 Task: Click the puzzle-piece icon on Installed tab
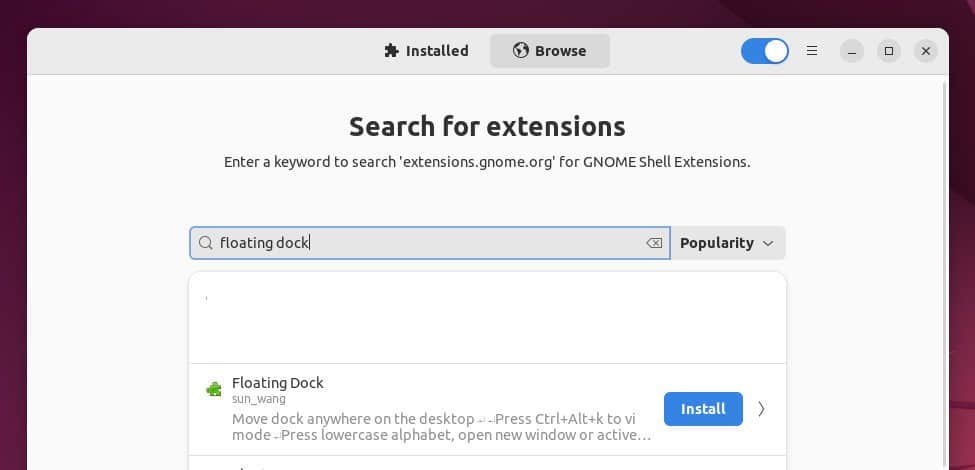391,51
